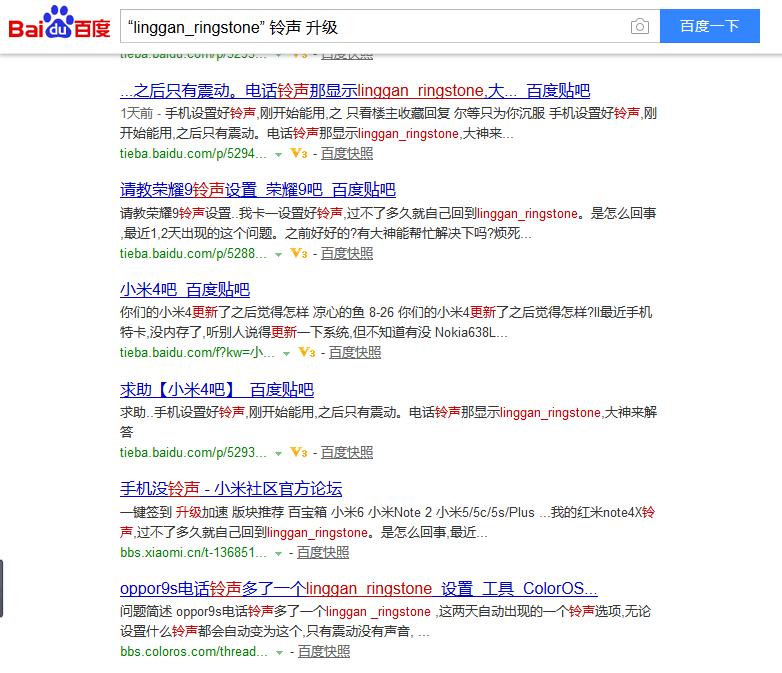Open camera image search icon
The height and width of the screenshot is (673, 782).
coord(639,26)
